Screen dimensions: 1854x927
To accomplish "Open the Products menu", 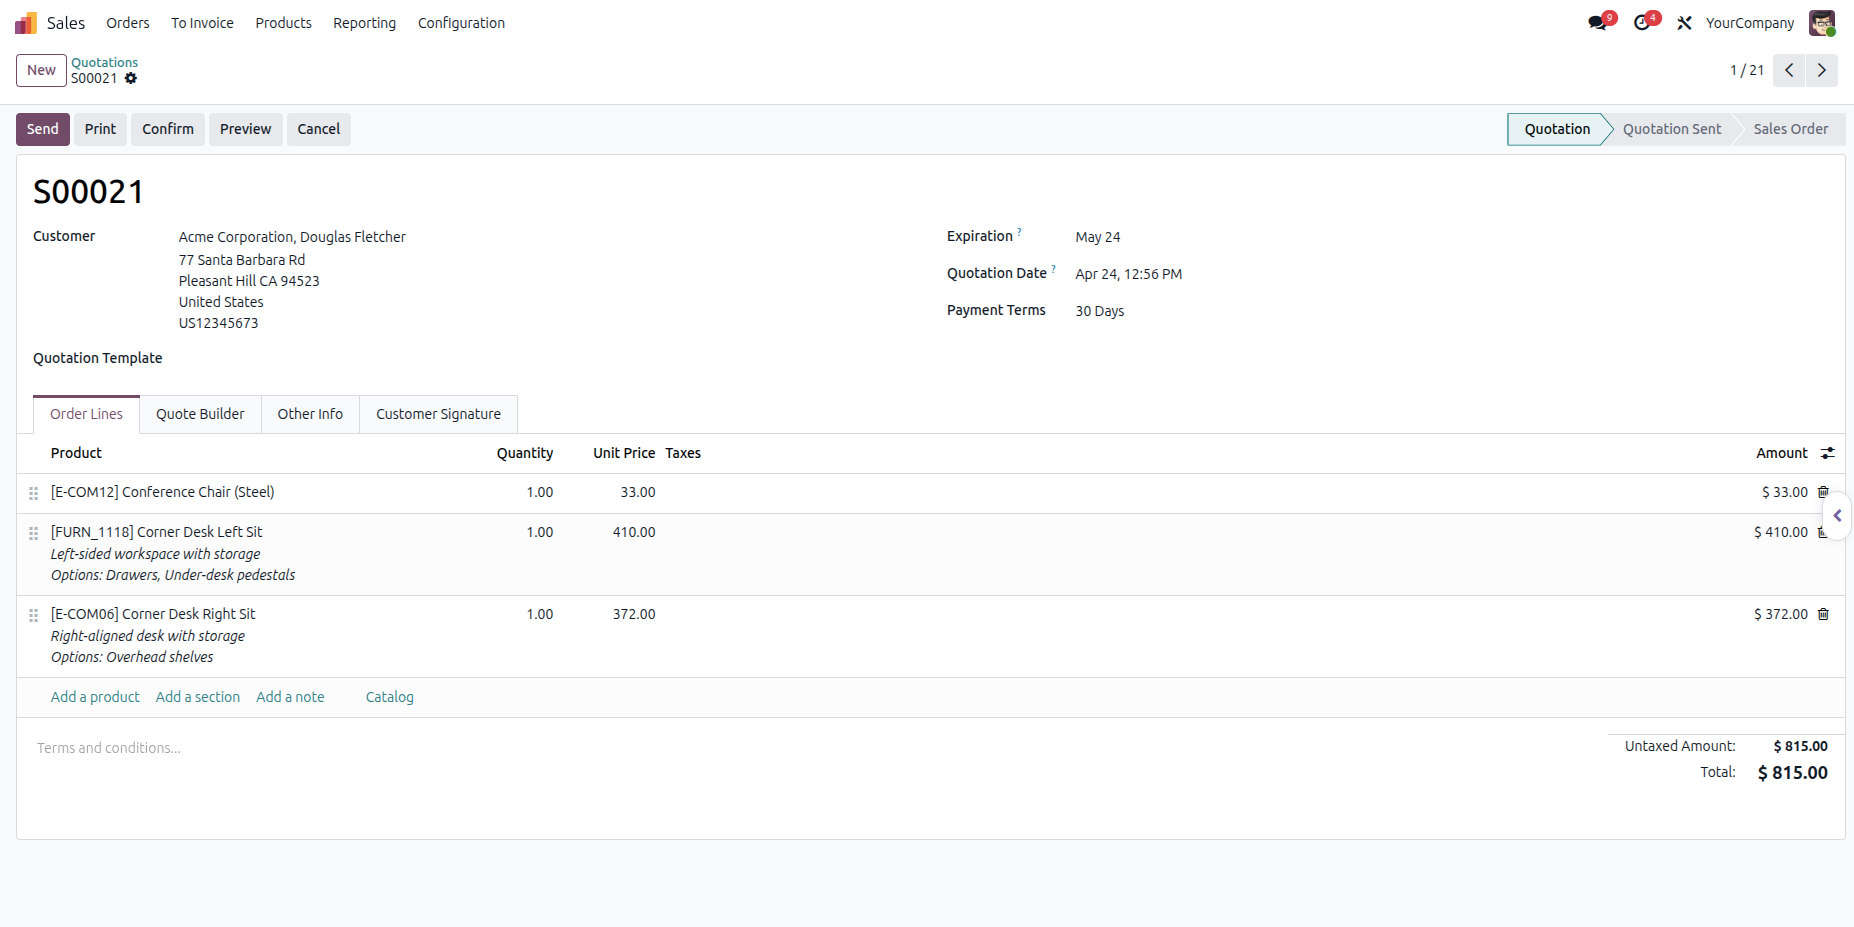I will [x=283, y=23].
